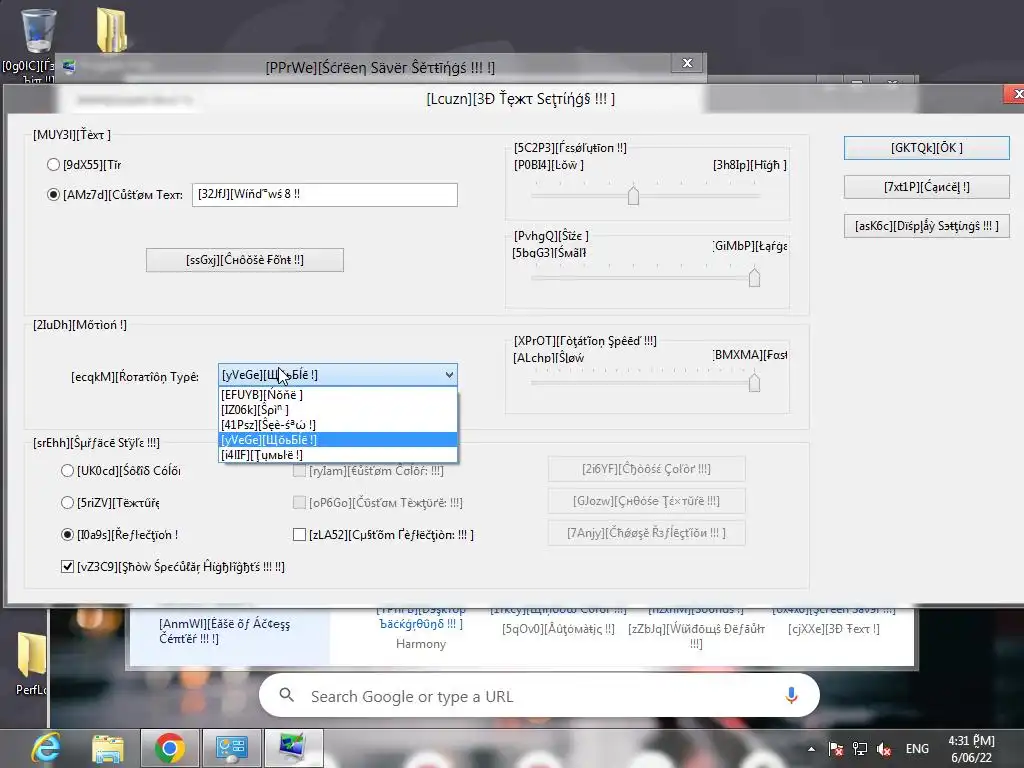Open File Explorer from the taskbar
Image resolution: width=1024 pixels, height=768 pixels.
tap(108, 748)
